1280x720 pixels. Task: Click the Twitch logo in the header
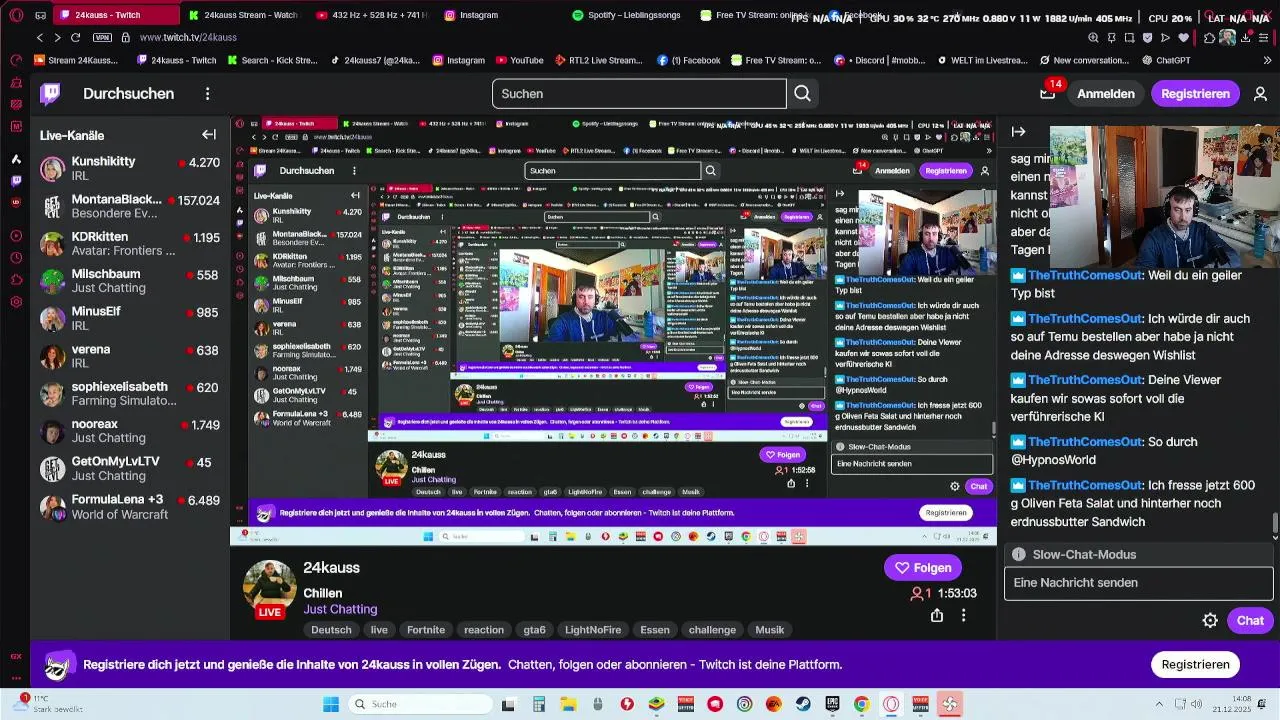point(50,94)
